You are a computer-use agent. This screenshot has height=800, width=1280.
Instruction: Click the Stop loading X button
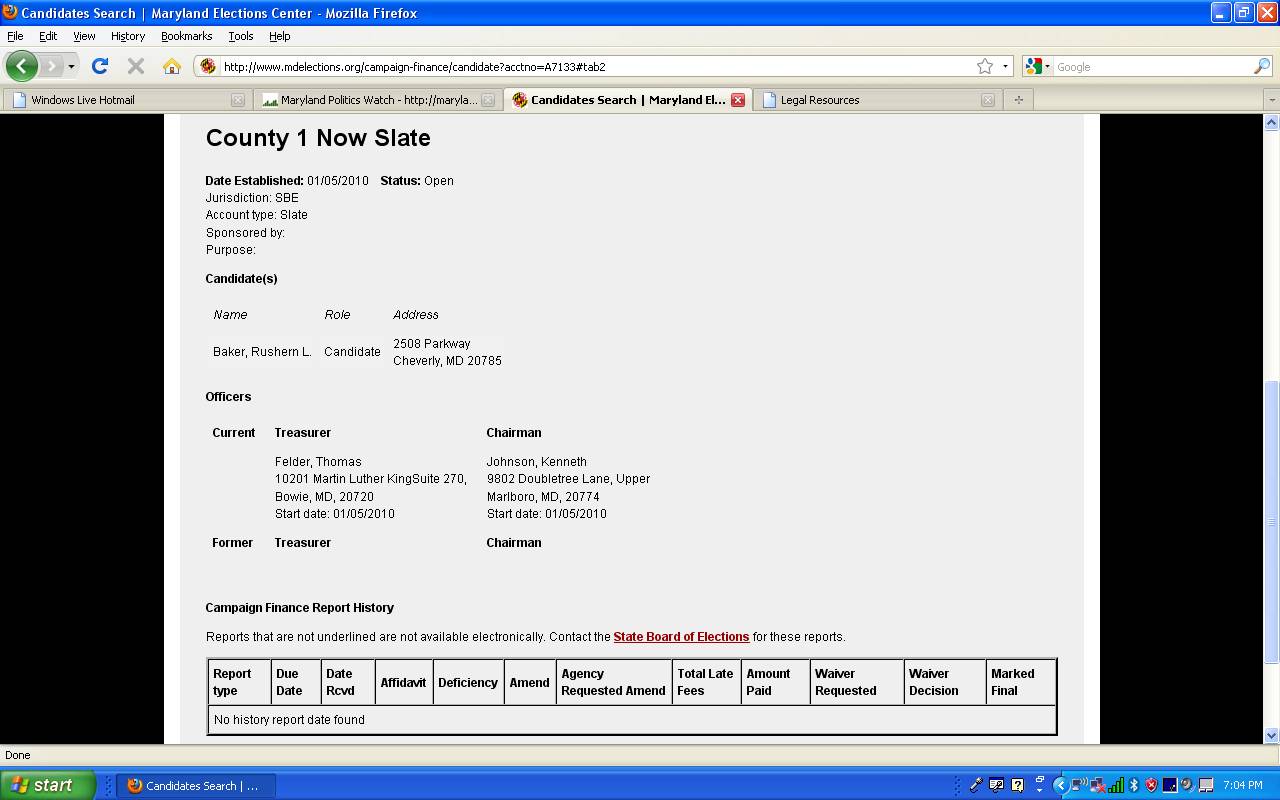point(136,66)
